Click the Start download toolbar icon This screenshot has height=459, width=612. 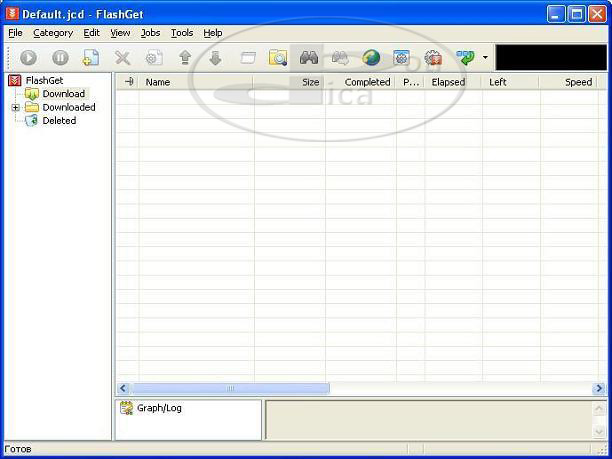28,59
